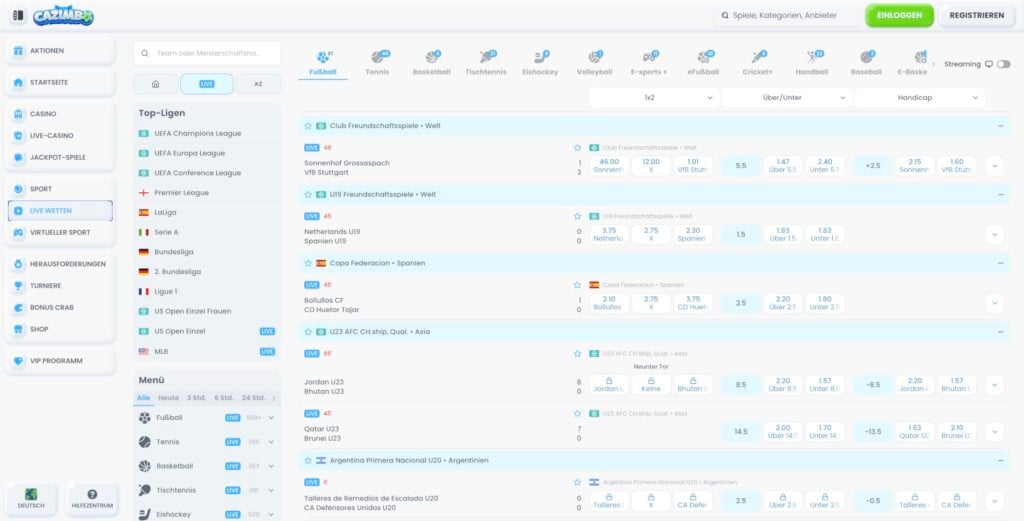Screen dimensions: 1024x521
Task: Click the Registrieren button
Action: (976, 16)
